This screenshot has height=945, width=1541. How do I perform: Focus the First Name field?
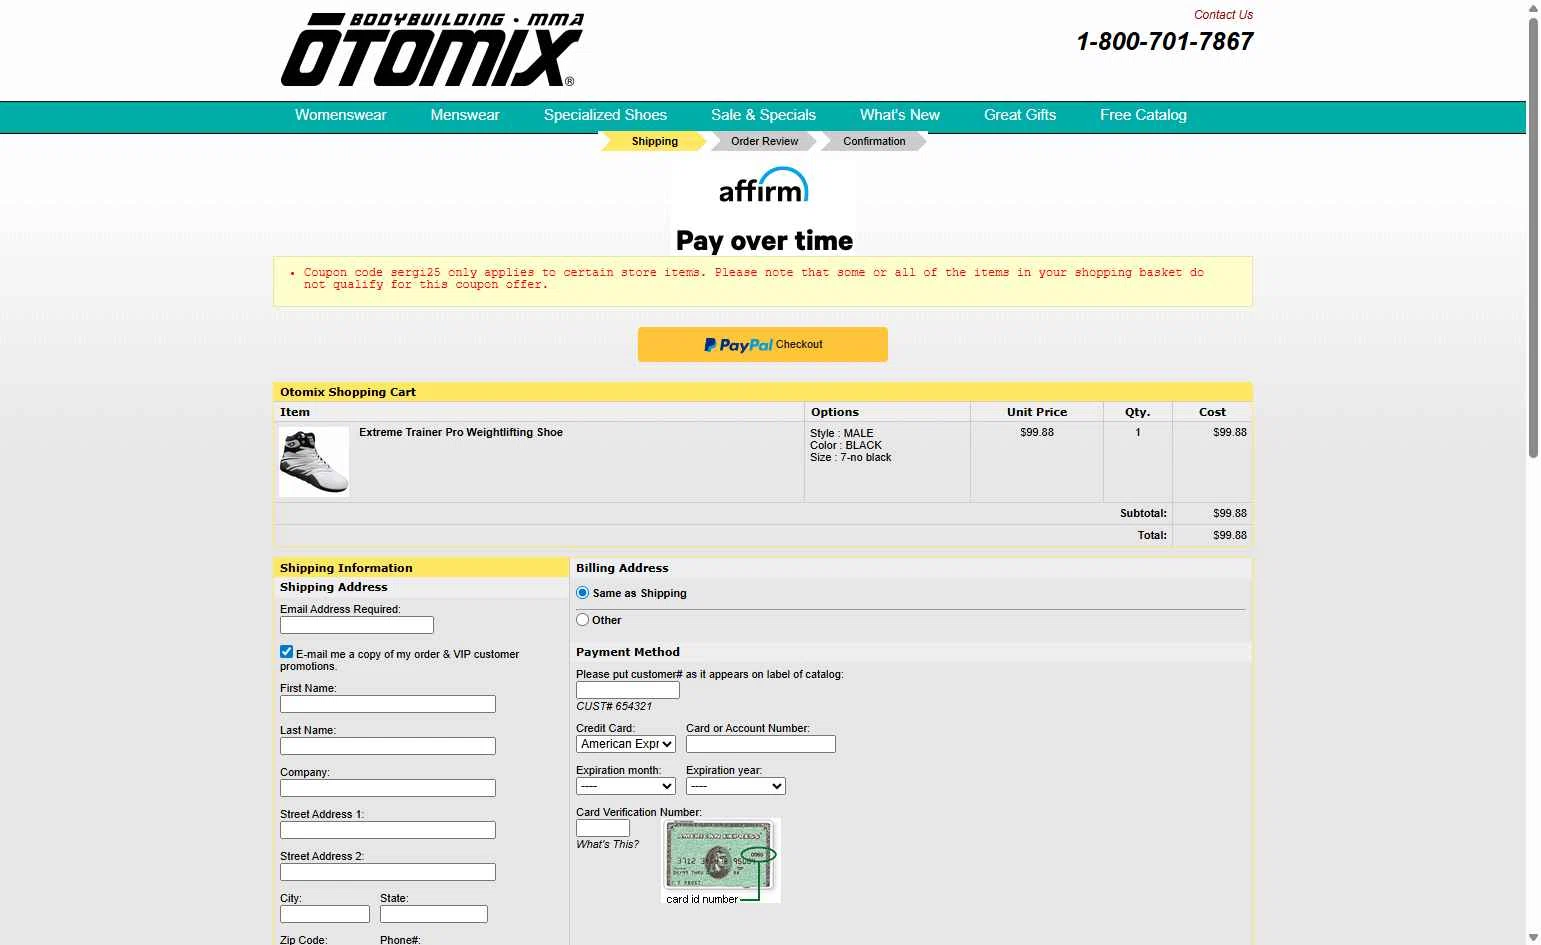pos(388,704)
